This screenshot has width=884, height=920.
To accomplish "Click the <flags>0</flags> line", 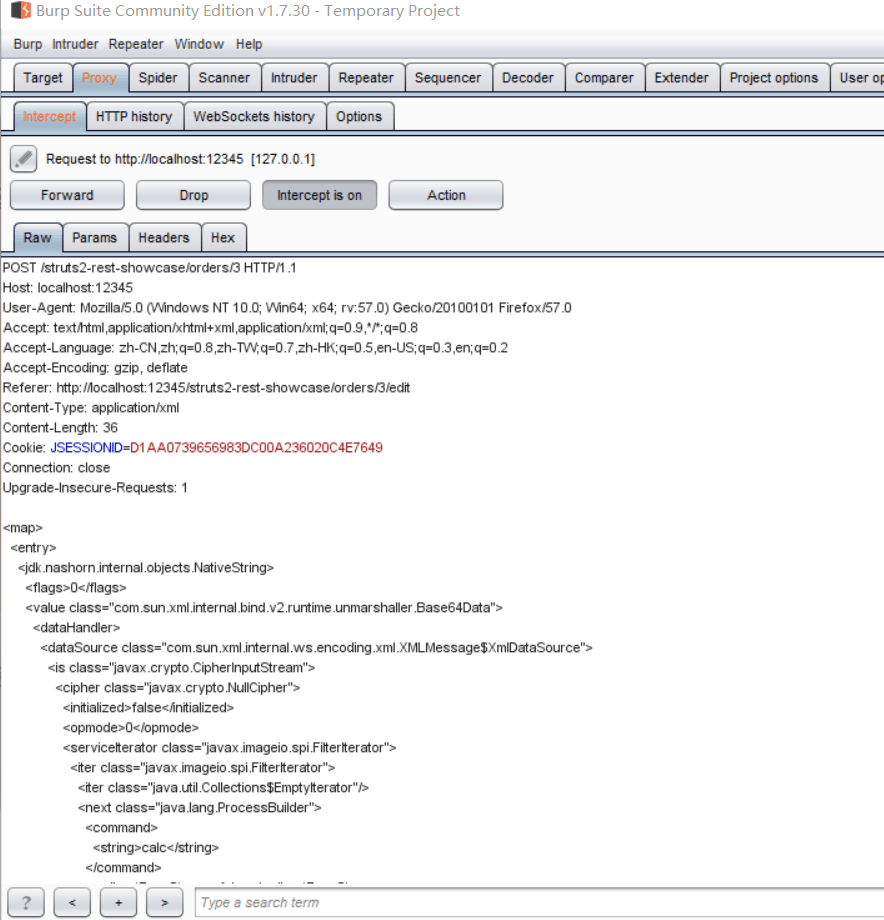I will point(76,587).
